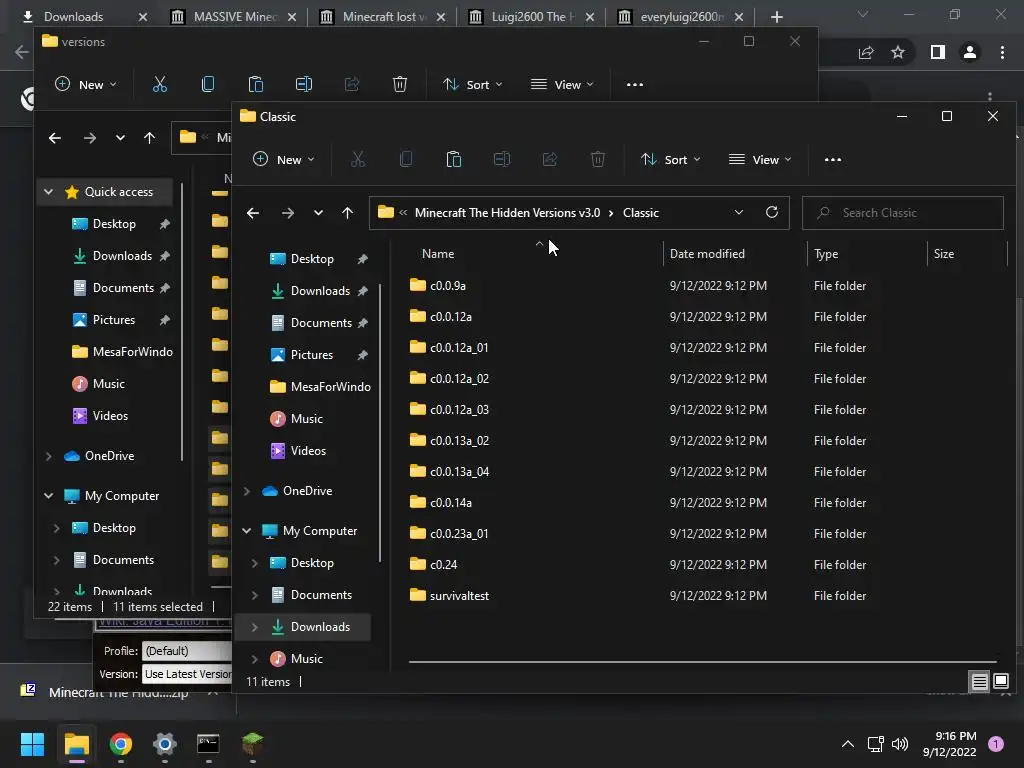The image size is (1024, 768).
Task: Go back in the versions window
Action: coord(55,138)
